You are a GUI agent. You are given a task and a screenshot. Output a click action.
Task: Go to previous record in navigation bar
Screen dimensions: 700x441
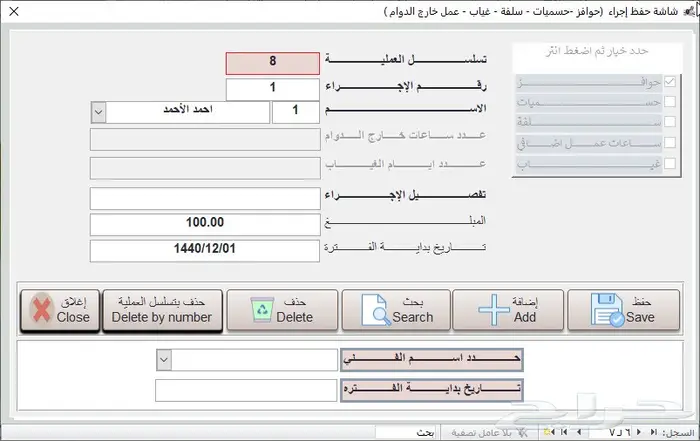tap(639, 432)
